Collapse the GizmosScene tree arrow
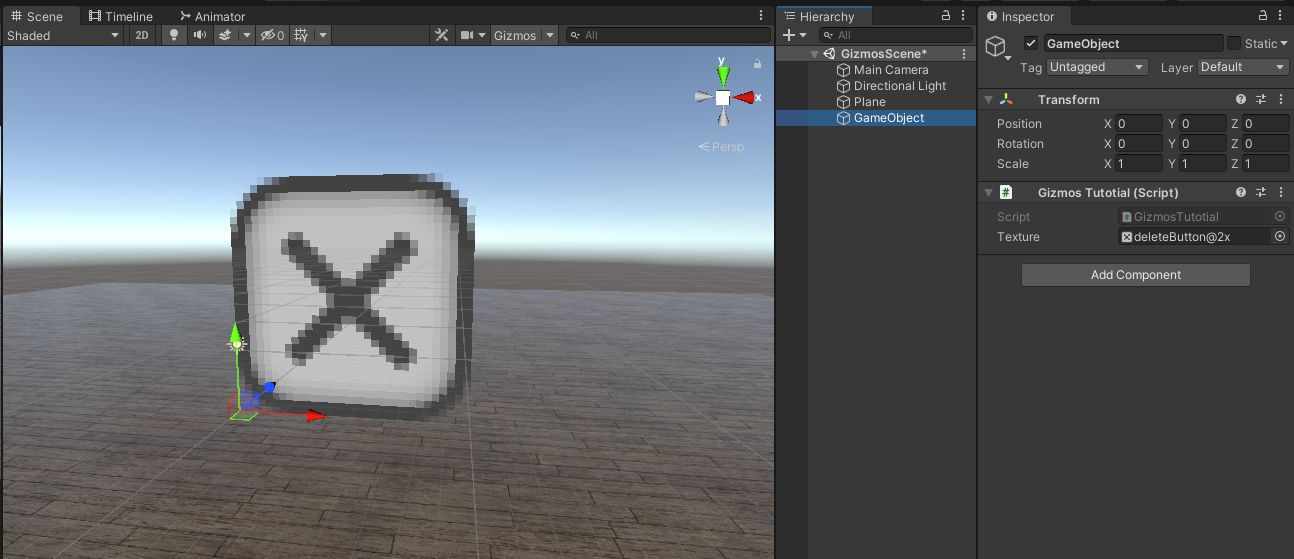This screenshot has height=559, width=1294. click(x=815, y=54)
